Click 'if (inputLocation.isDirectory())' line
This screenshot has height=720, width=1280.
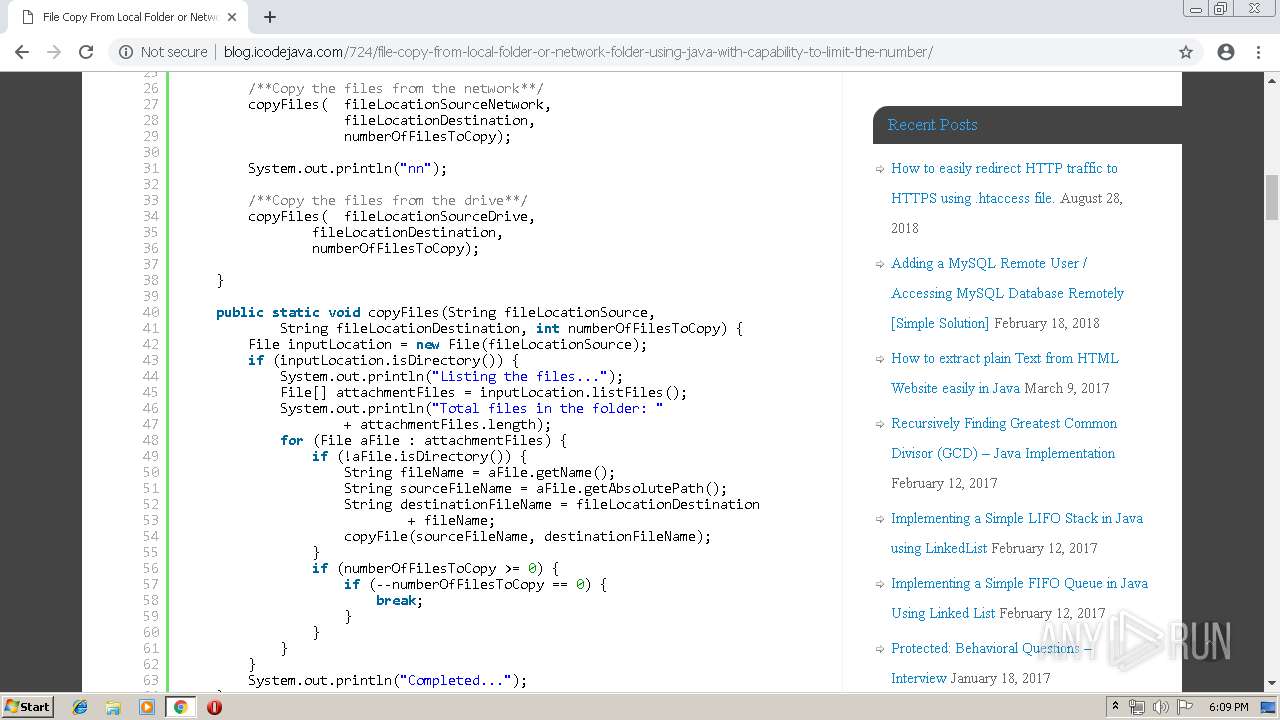click(384, 360)
